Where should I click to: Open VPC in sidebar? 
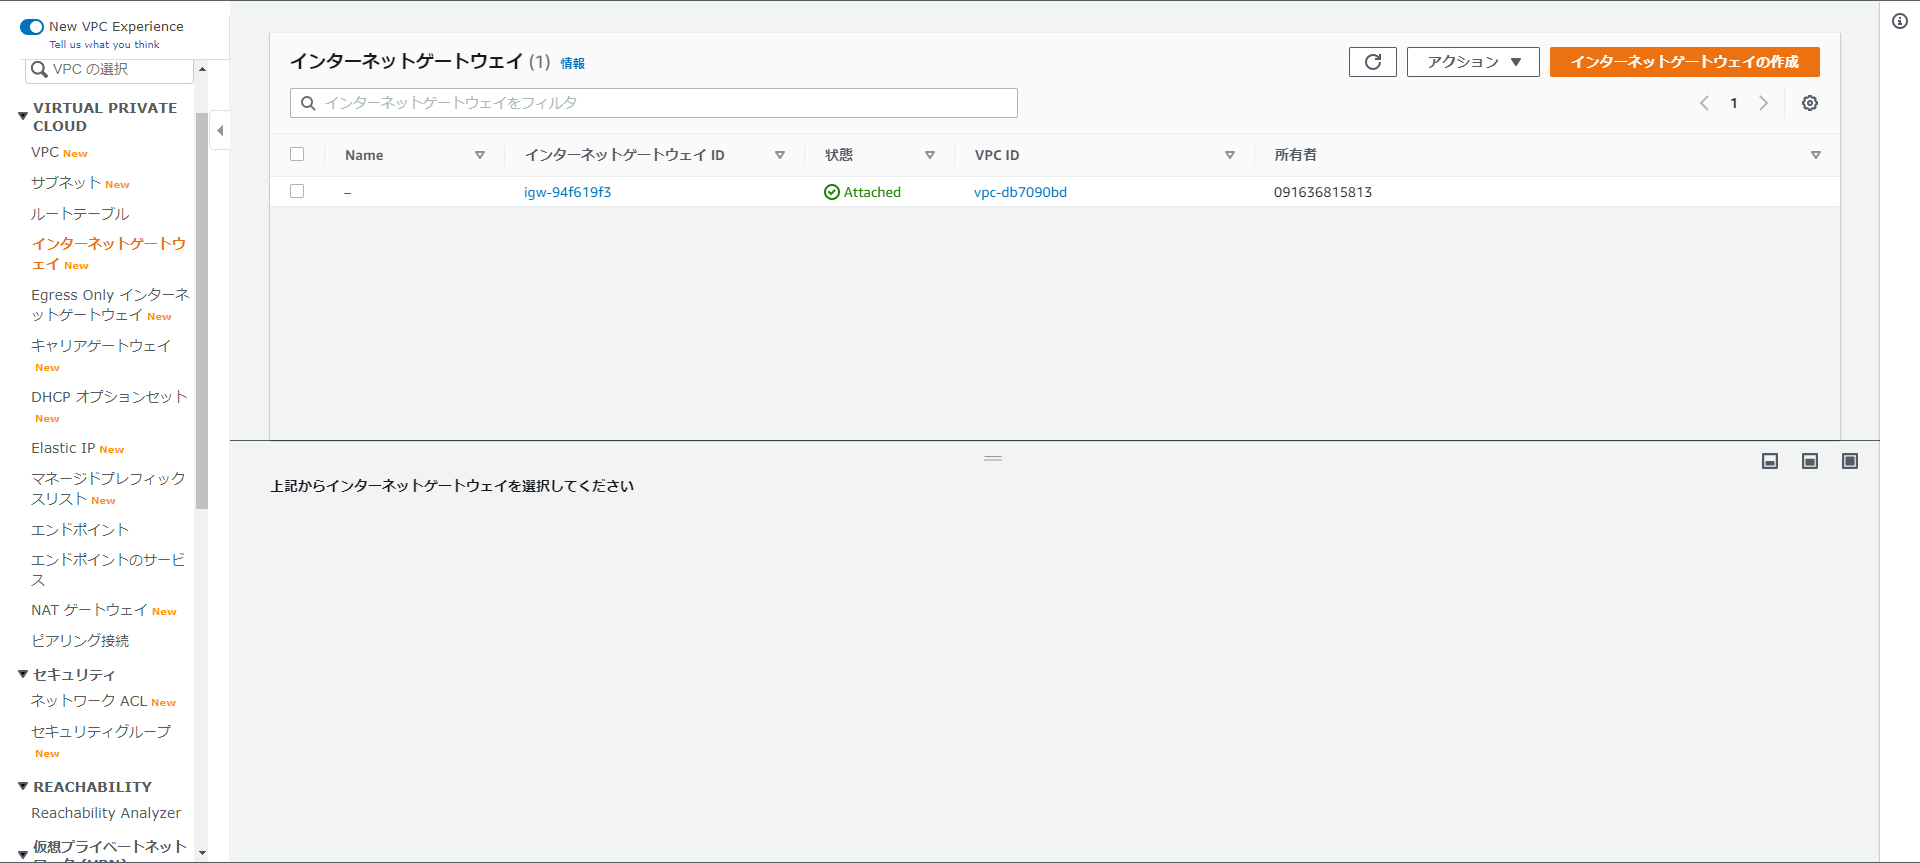[45, 152]
